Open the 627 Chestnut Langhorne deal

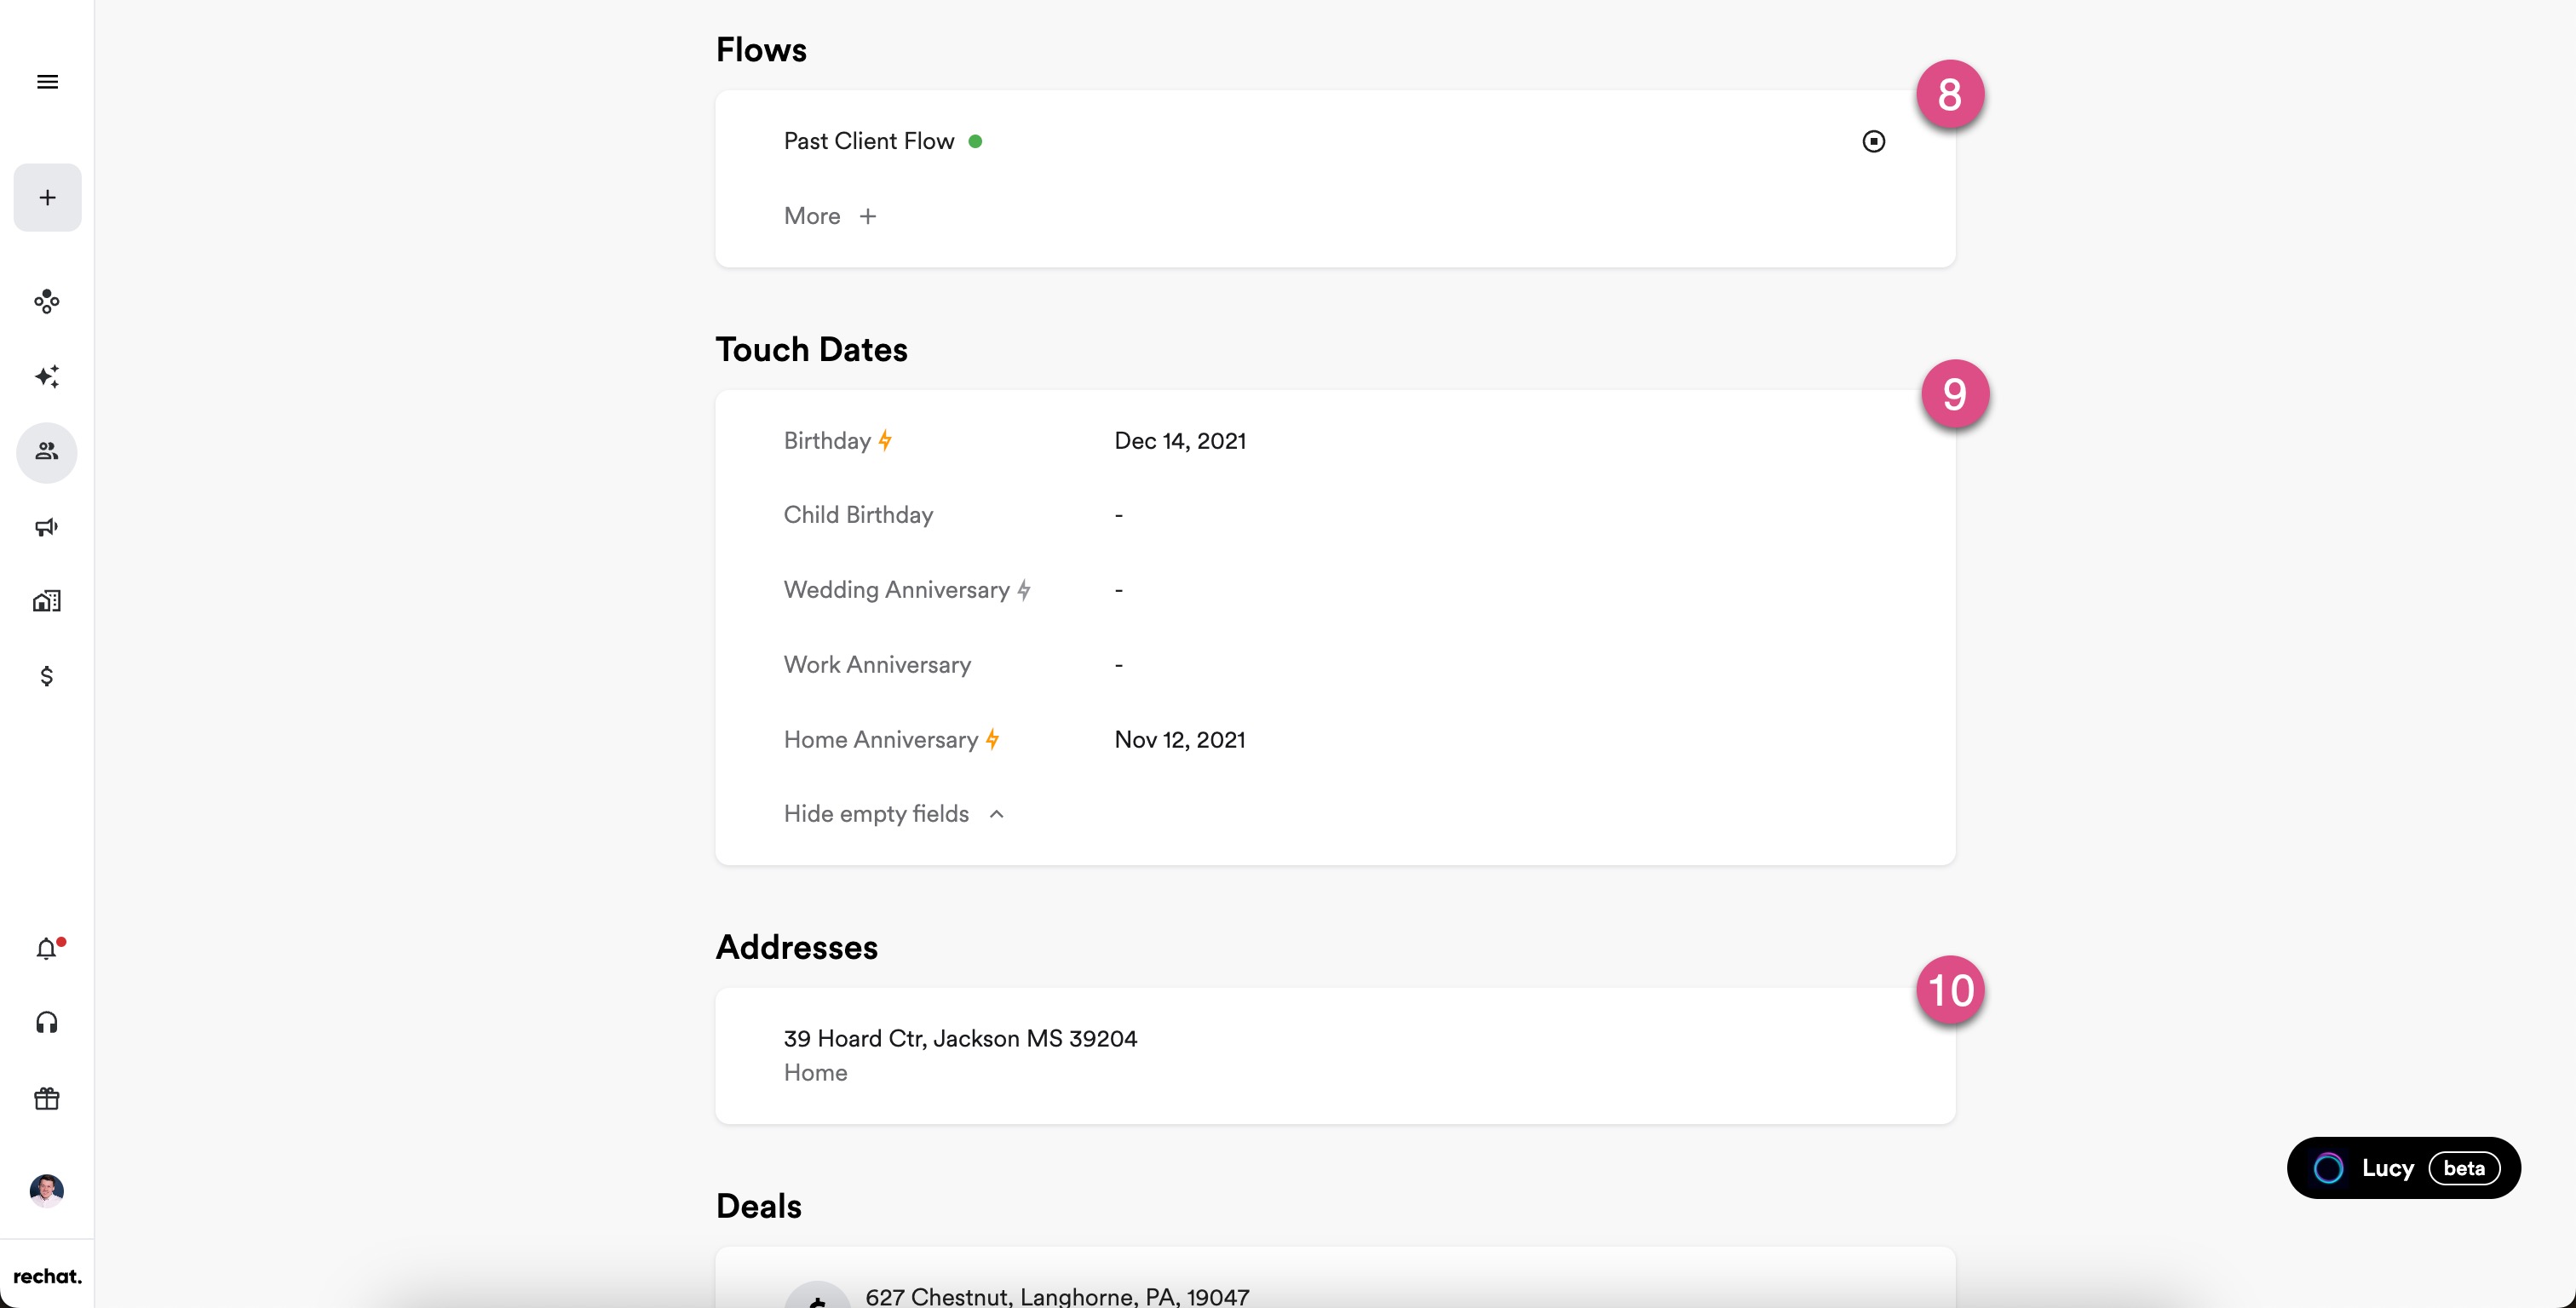(1056, 1296)
